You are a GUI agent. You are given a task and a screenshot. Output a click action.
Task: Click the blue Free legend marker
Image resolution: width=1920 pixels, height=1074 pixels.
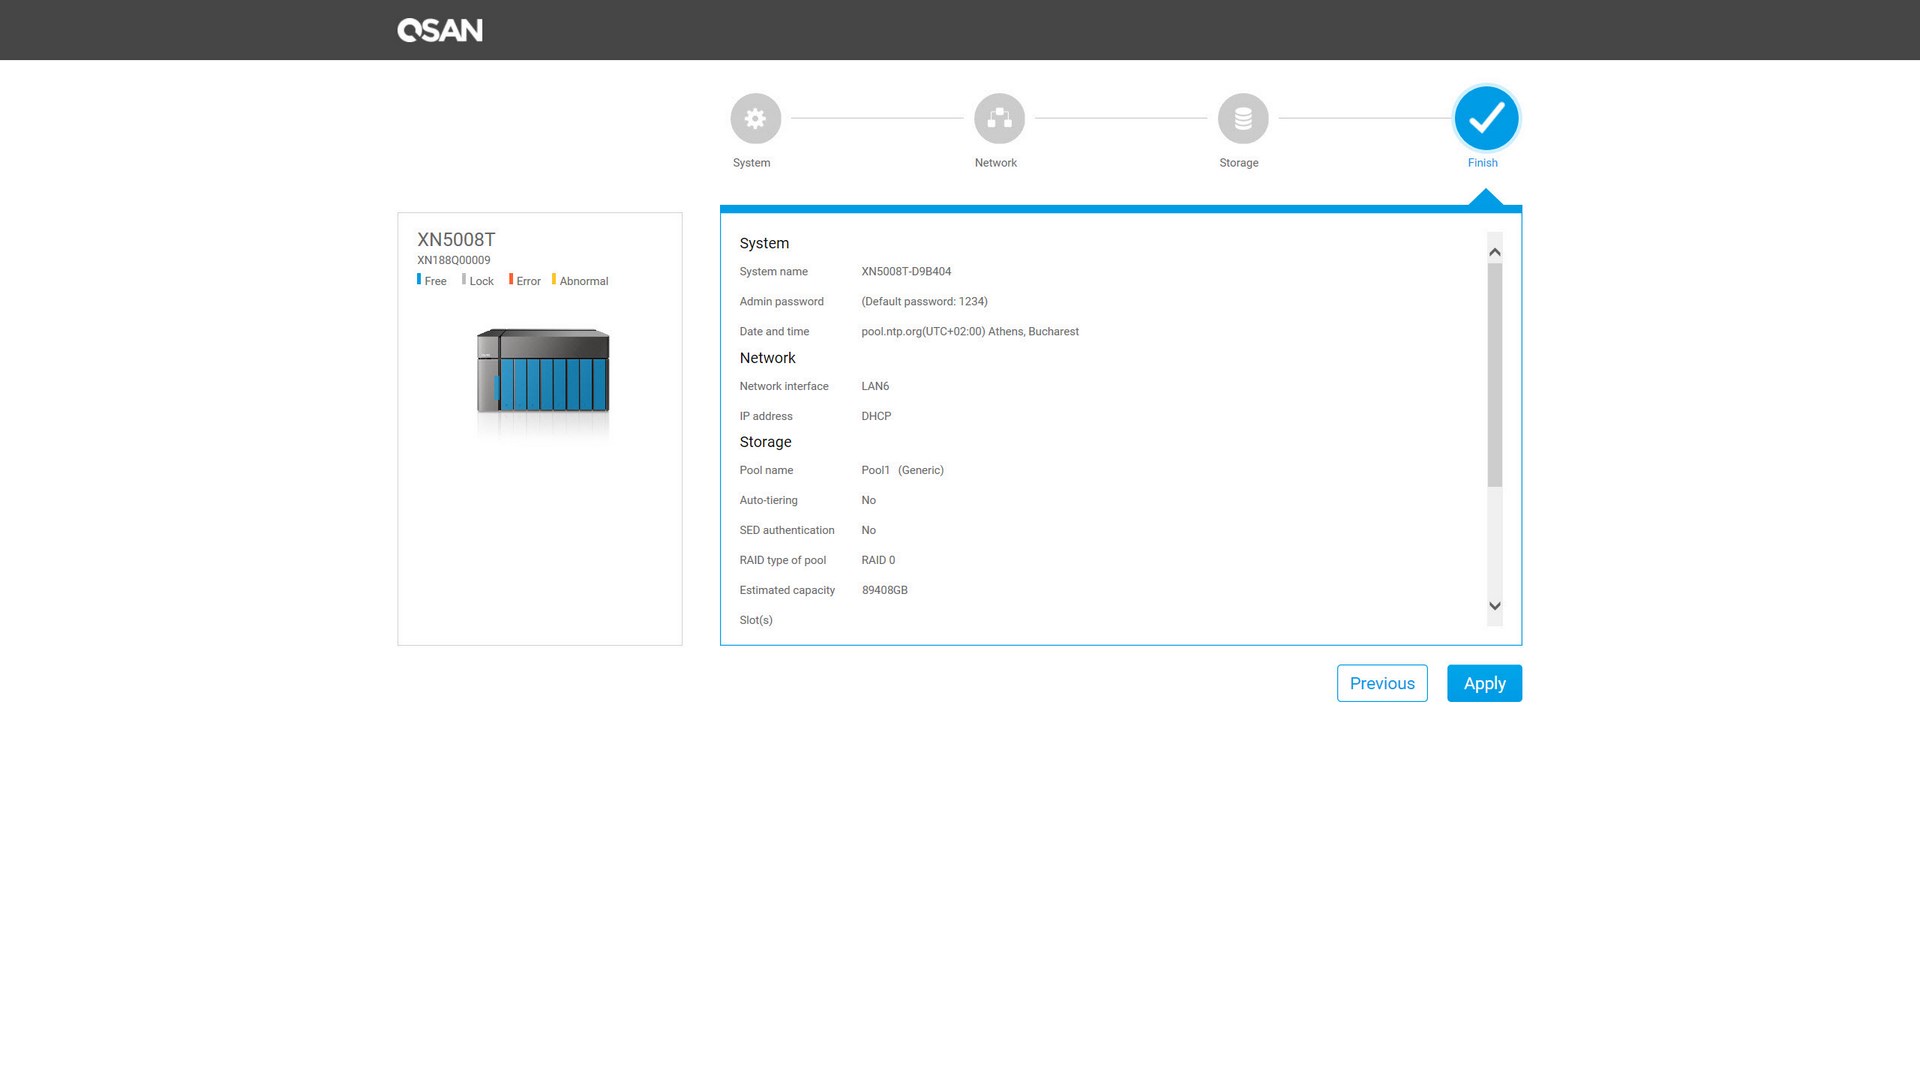[419, 279]
